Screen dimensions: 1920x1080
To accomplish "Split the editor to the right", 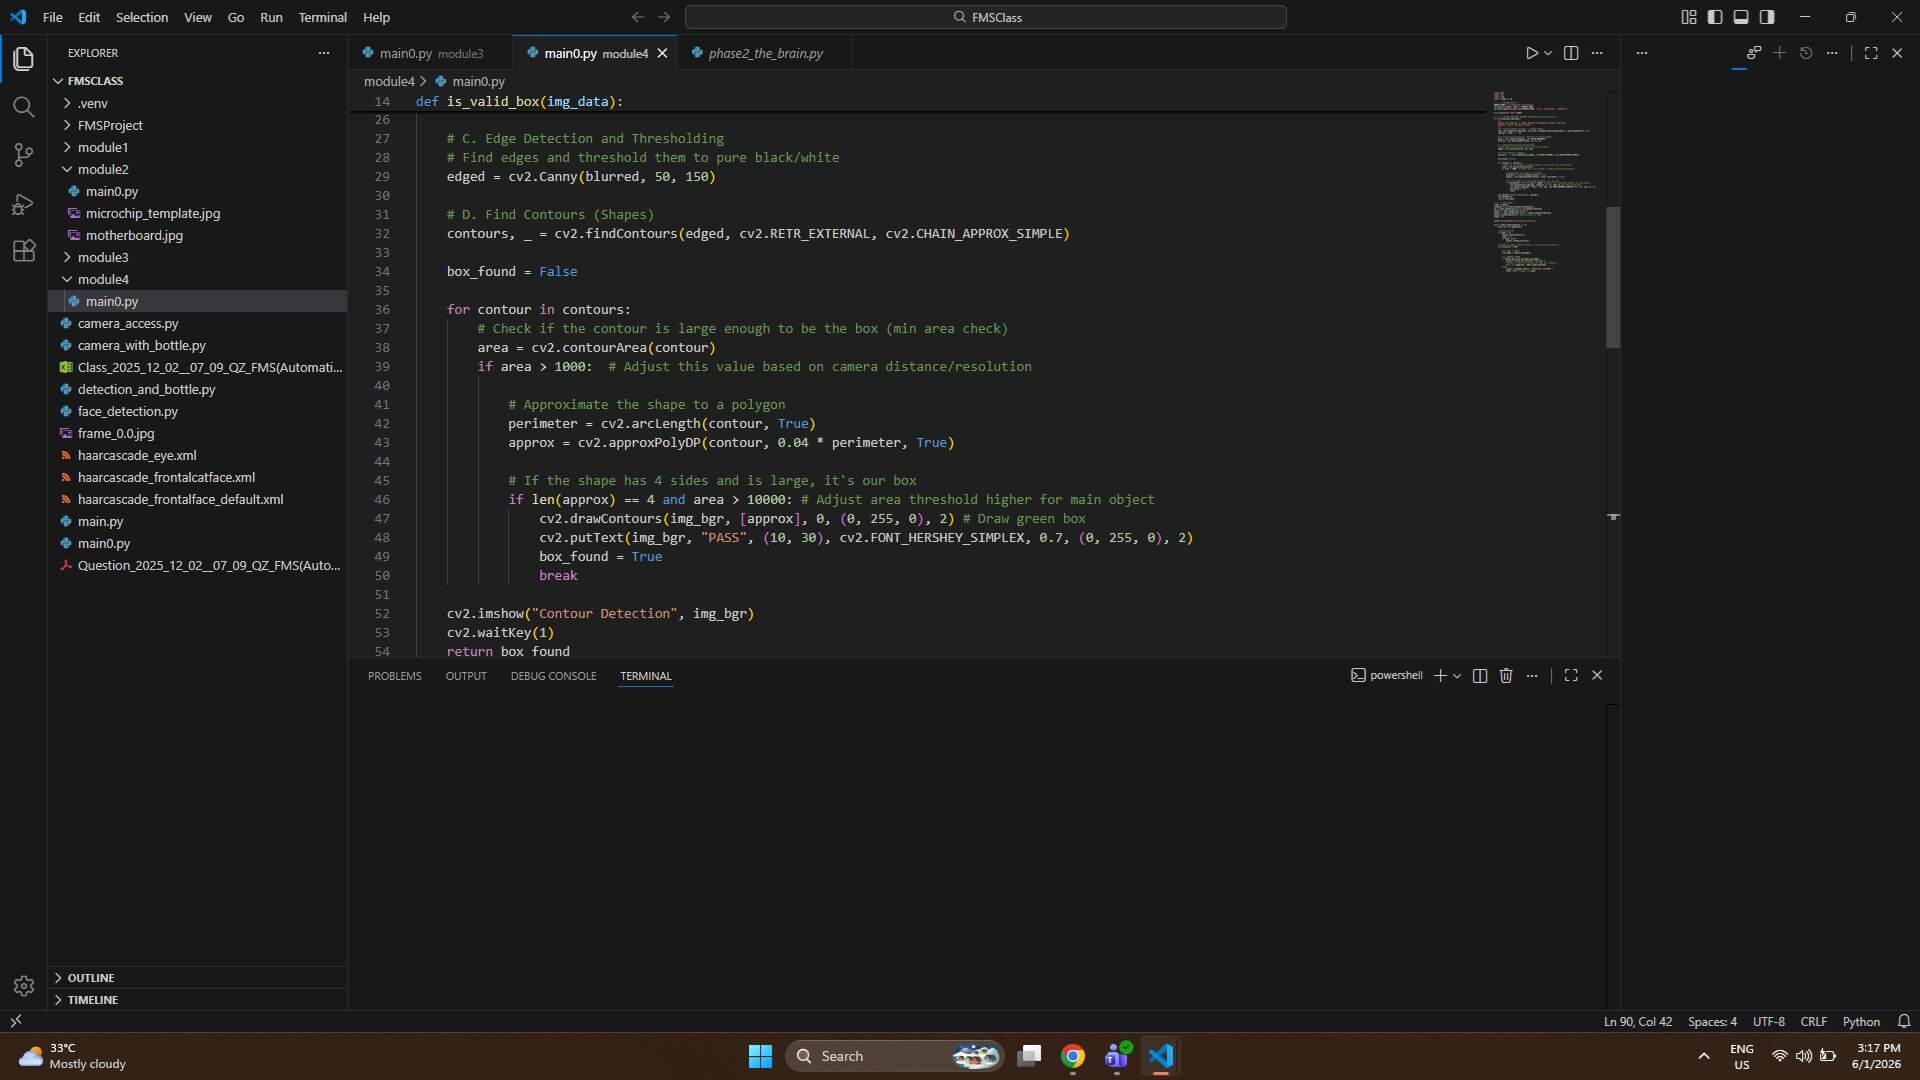I will 1570,53.
